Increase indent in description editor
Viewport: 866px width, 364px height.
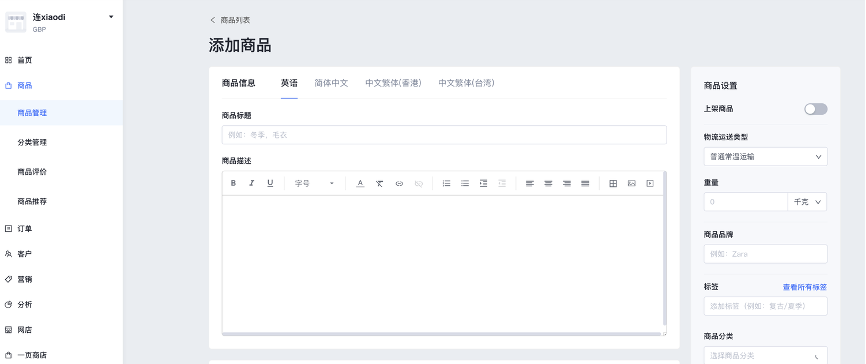pyautogui.click(x=483, y=183)
